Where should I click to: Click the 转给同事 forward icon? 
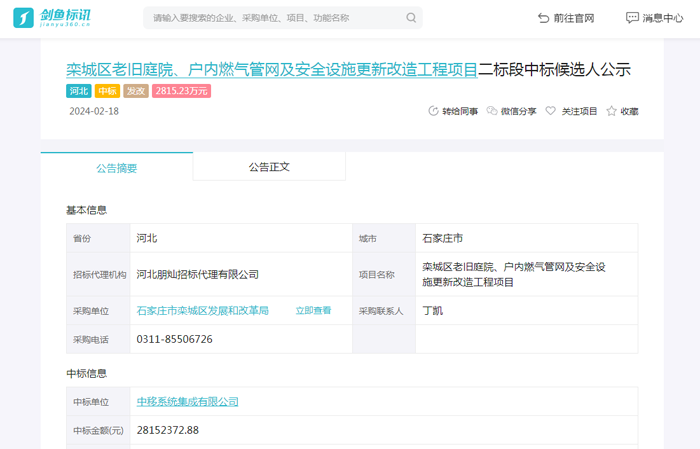(x=433, y=111)
